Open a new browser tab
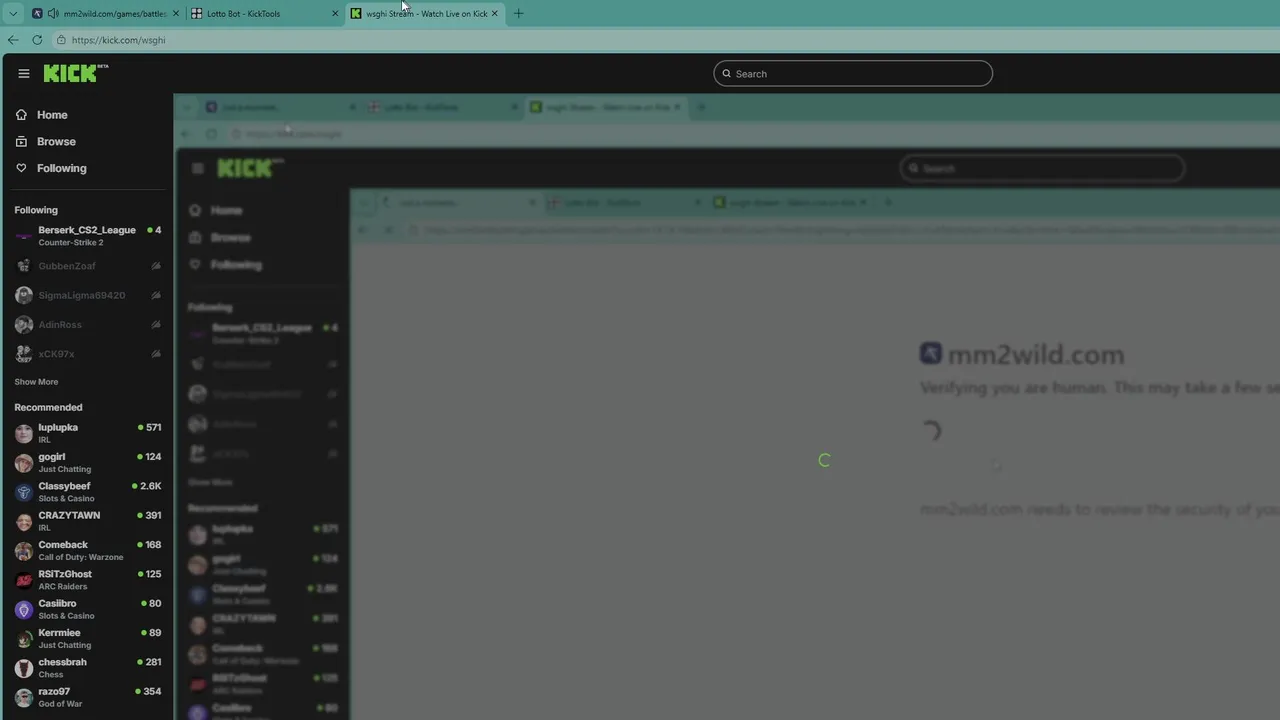 (518, 14)
